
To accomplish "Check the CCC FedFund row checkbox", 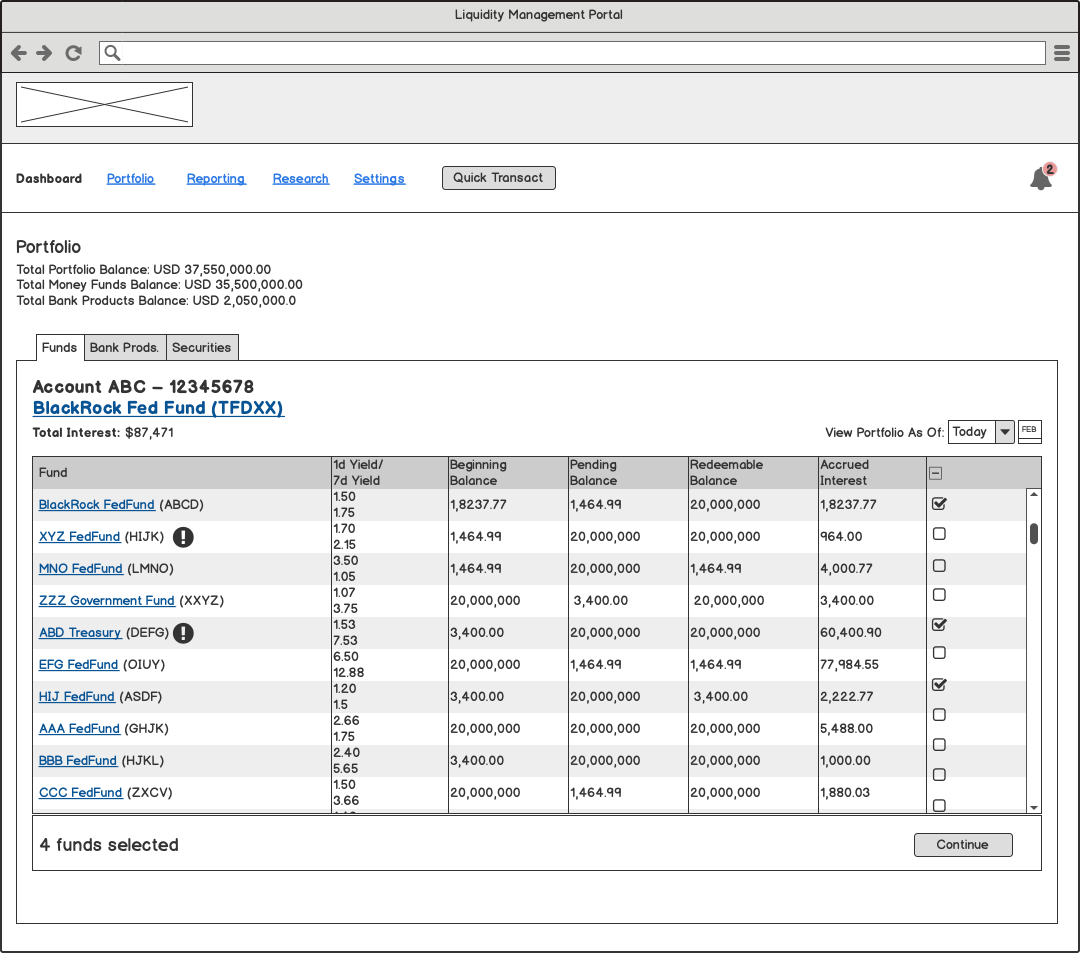I will (939, 775).
